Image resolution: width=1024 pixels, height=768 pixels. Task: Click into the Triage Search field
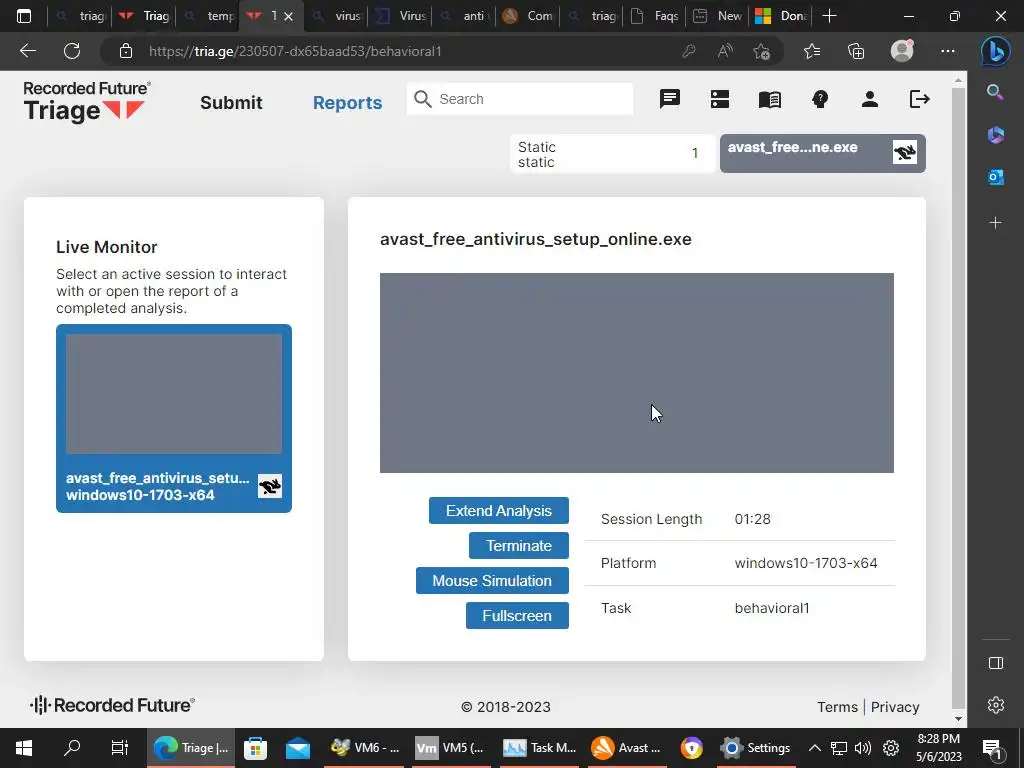(520, 99)
